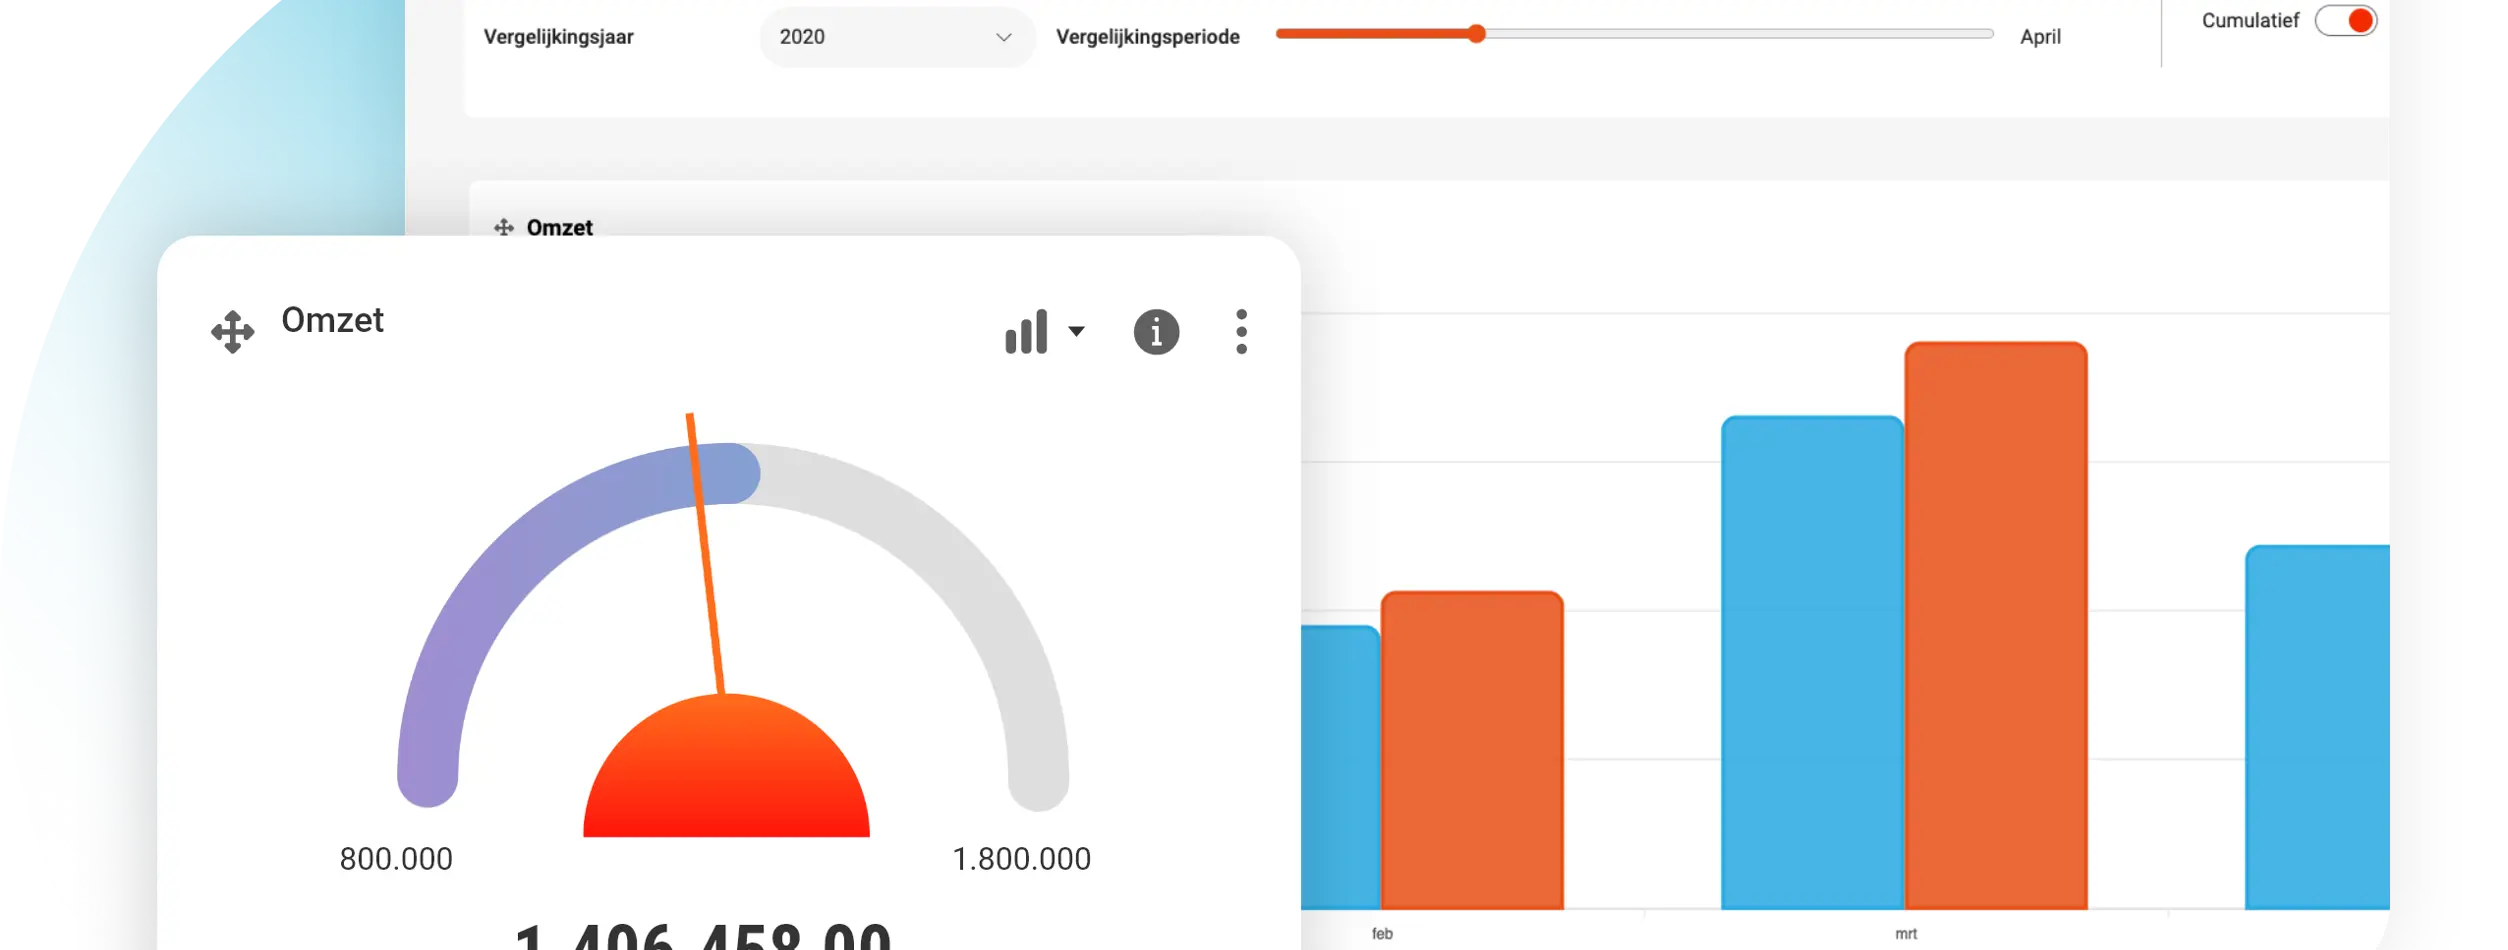Click the Vergelijkingsperiode slider handle
This screenshot has height=950, width=2508.
(1476, 34)
